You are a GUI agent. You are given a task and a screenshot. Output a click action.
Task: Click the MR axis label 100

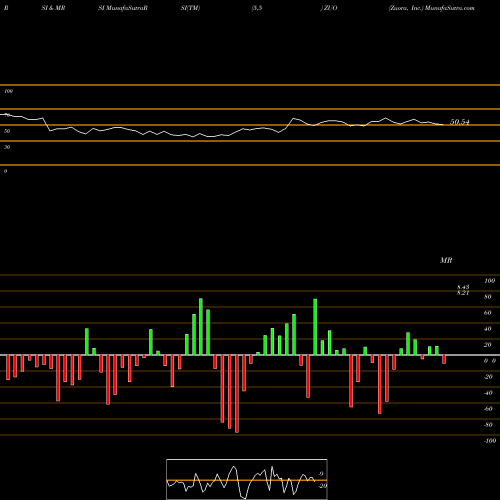pyautogui.click(x=490, y=281)
